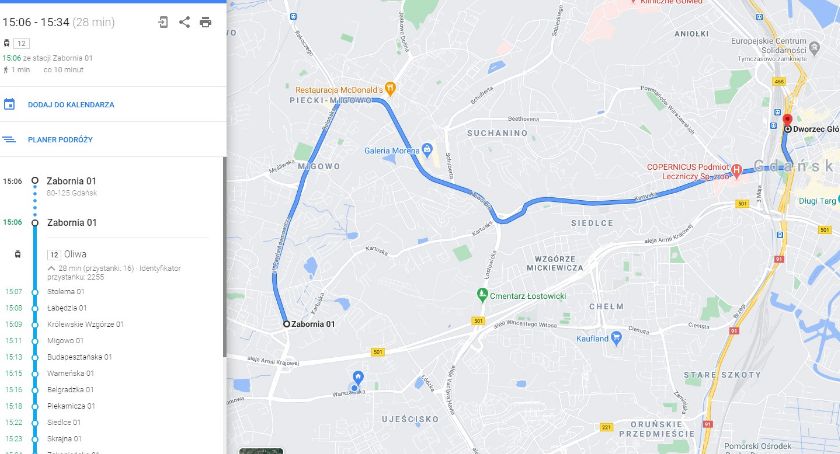Screen dimensions: 840x454
Task: Click the Europejskie Centrum Solidarności marker
Action: click(814, 47)
